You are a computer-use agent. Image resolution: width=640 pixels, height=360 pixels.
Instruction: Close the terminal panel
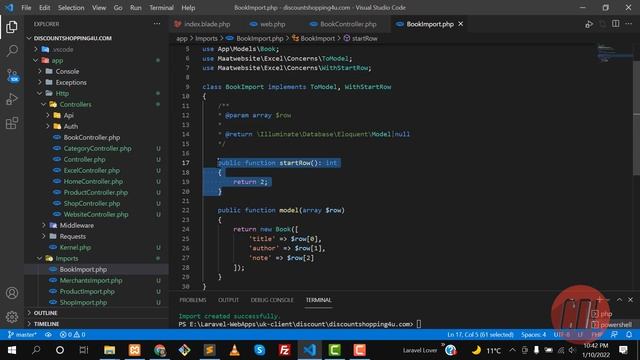631,300
